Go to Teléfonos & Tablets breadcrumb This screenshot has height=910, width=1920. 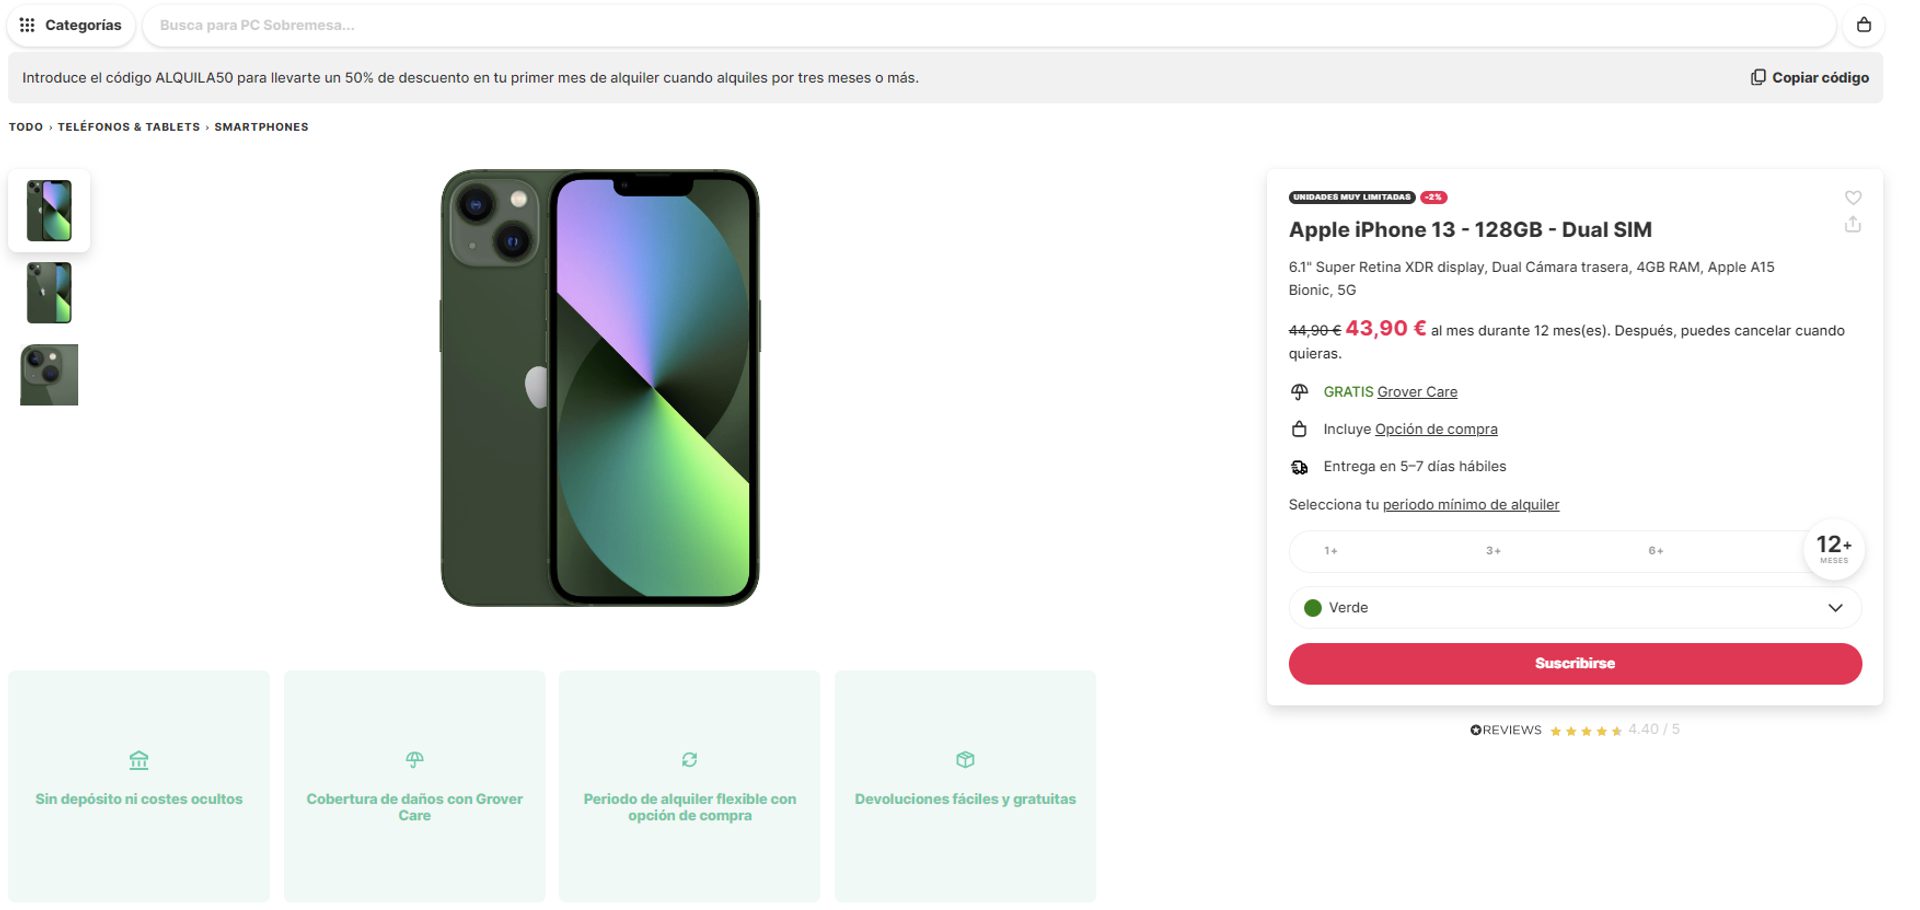tap(129, 127)
